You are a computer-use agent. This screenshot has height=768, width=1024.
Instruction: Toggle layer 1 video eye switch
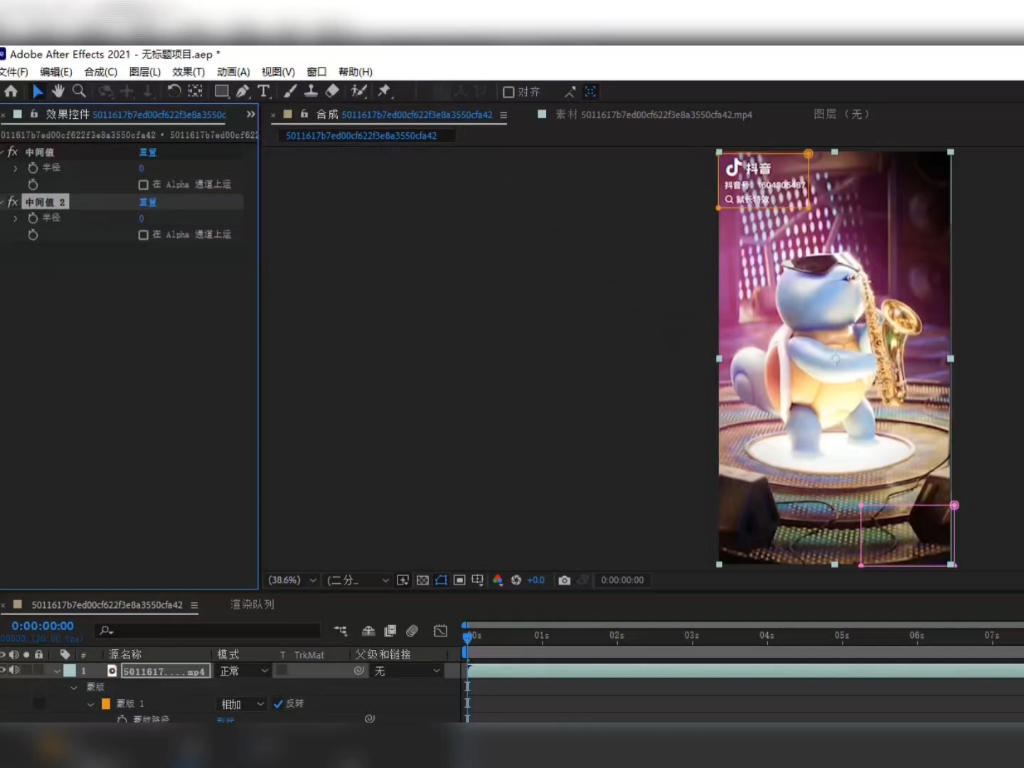point(3,671)
